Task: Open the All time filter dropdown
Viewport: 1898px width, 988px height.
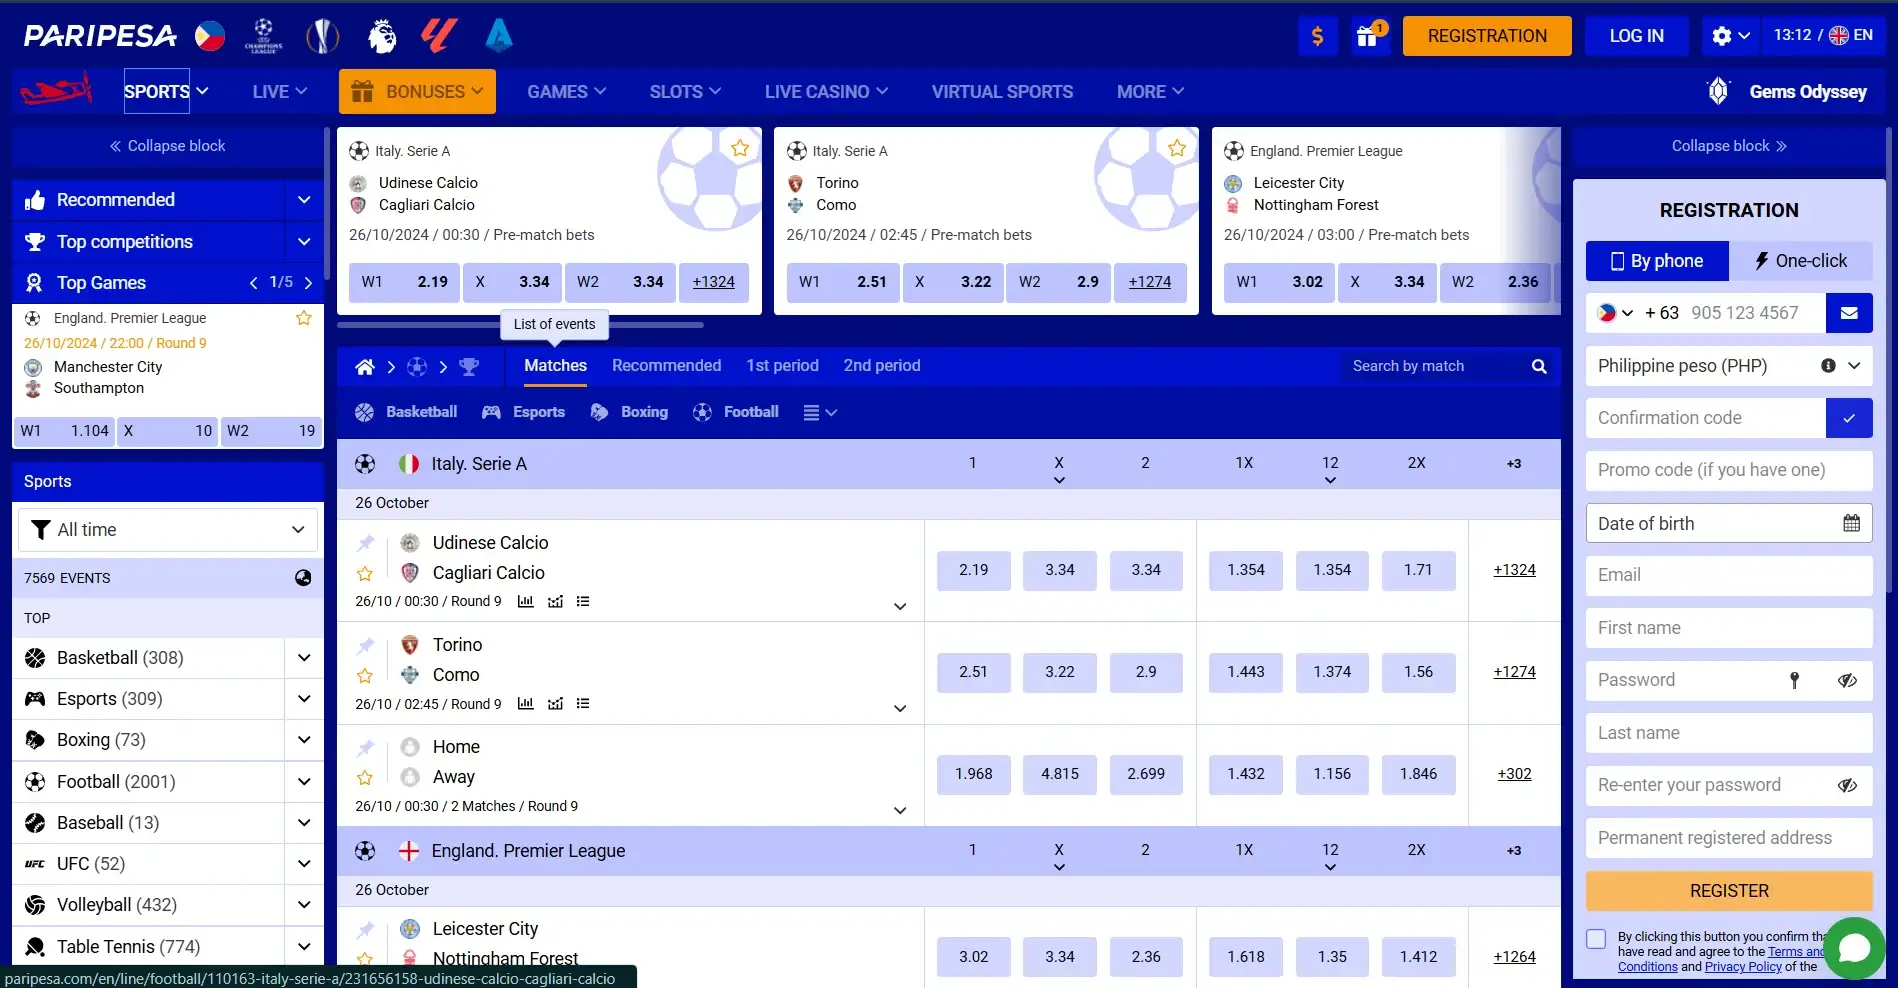Action: point(168,530)
